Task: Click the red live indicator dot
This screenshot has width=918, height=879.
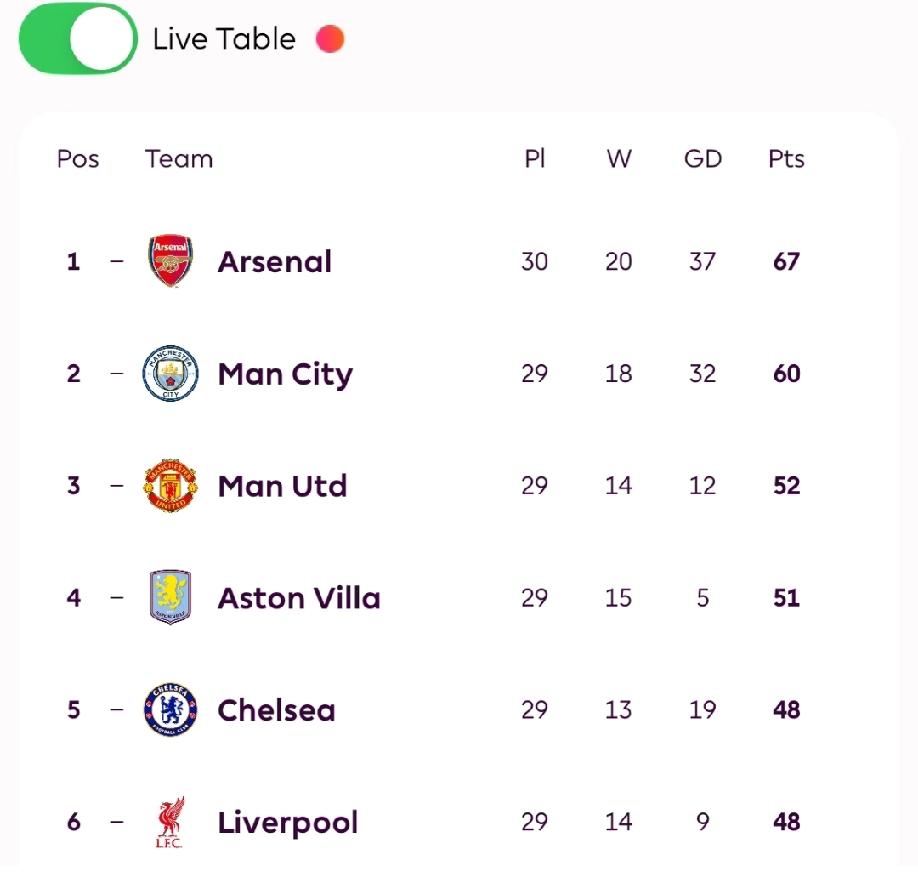Action: point(330,39)
